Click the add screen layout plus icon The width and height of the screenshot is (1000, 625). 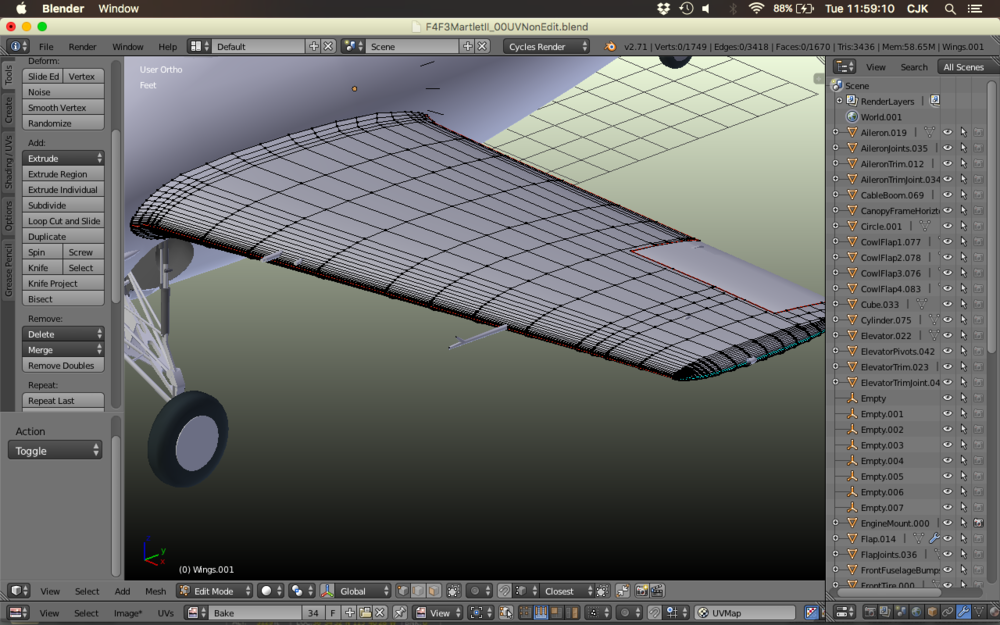click(314, 47)
